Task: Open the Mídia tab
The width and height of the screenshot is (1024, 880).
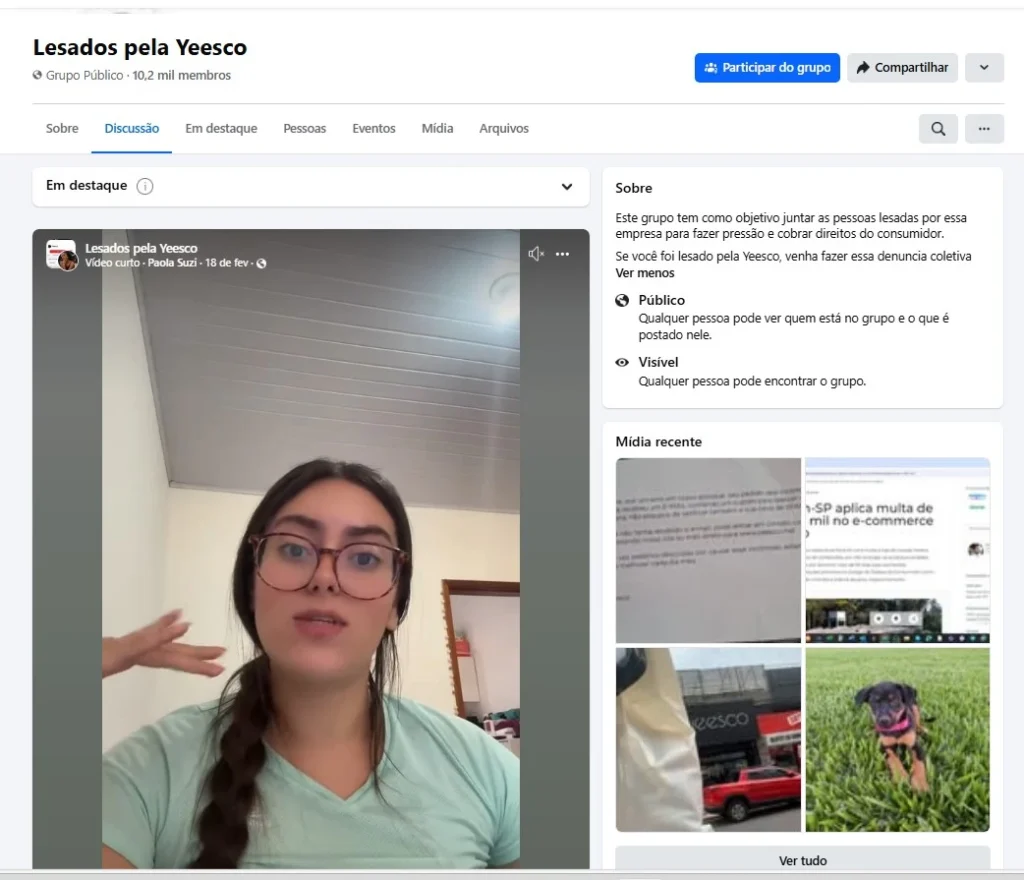Action: coord(437,129)
